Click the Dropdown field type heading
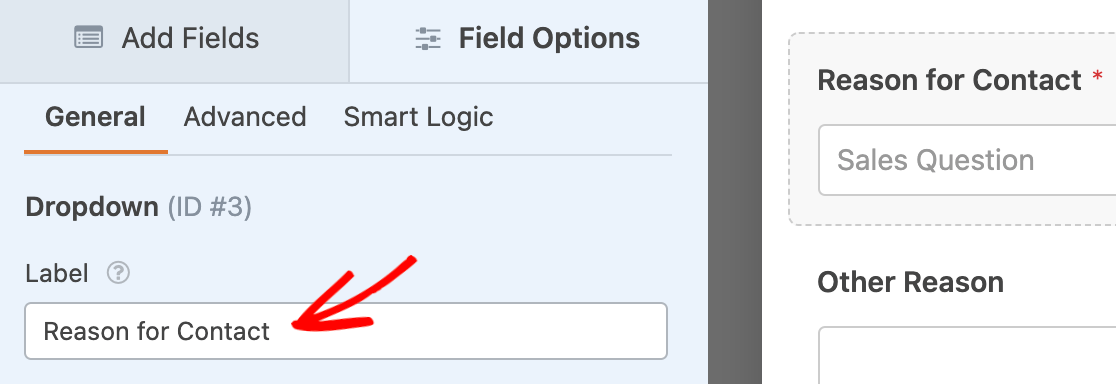Viewport: 1116px width, 384px height. tap(92, 208)
